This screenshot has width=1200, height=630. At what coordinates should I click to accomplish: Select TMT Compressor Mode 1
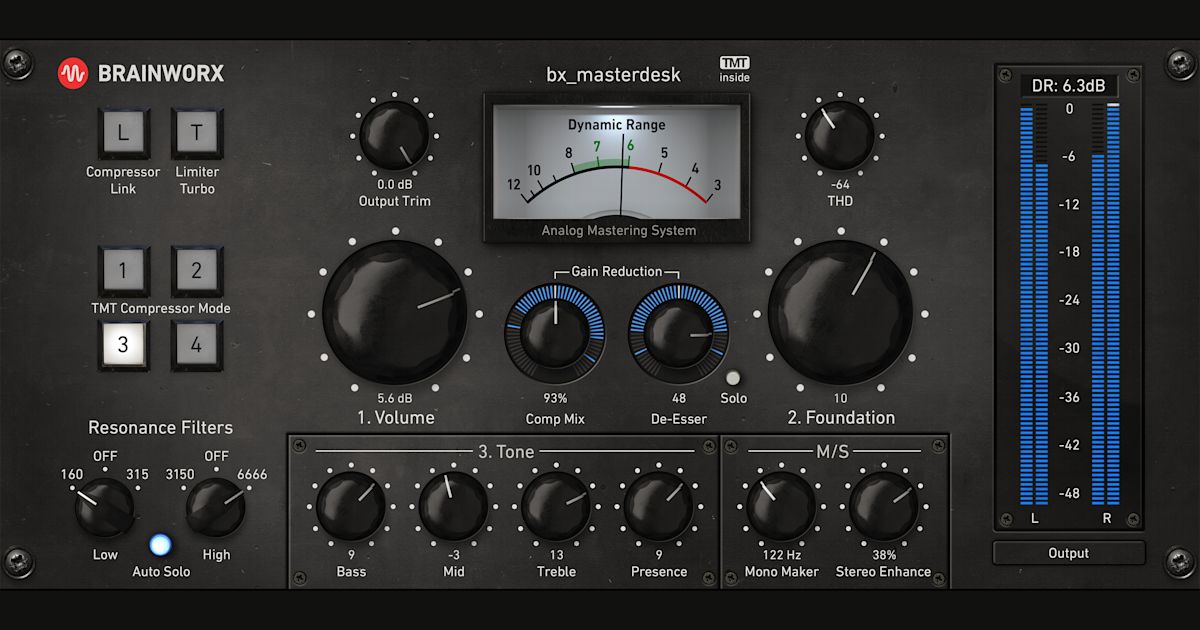point(123,270)
